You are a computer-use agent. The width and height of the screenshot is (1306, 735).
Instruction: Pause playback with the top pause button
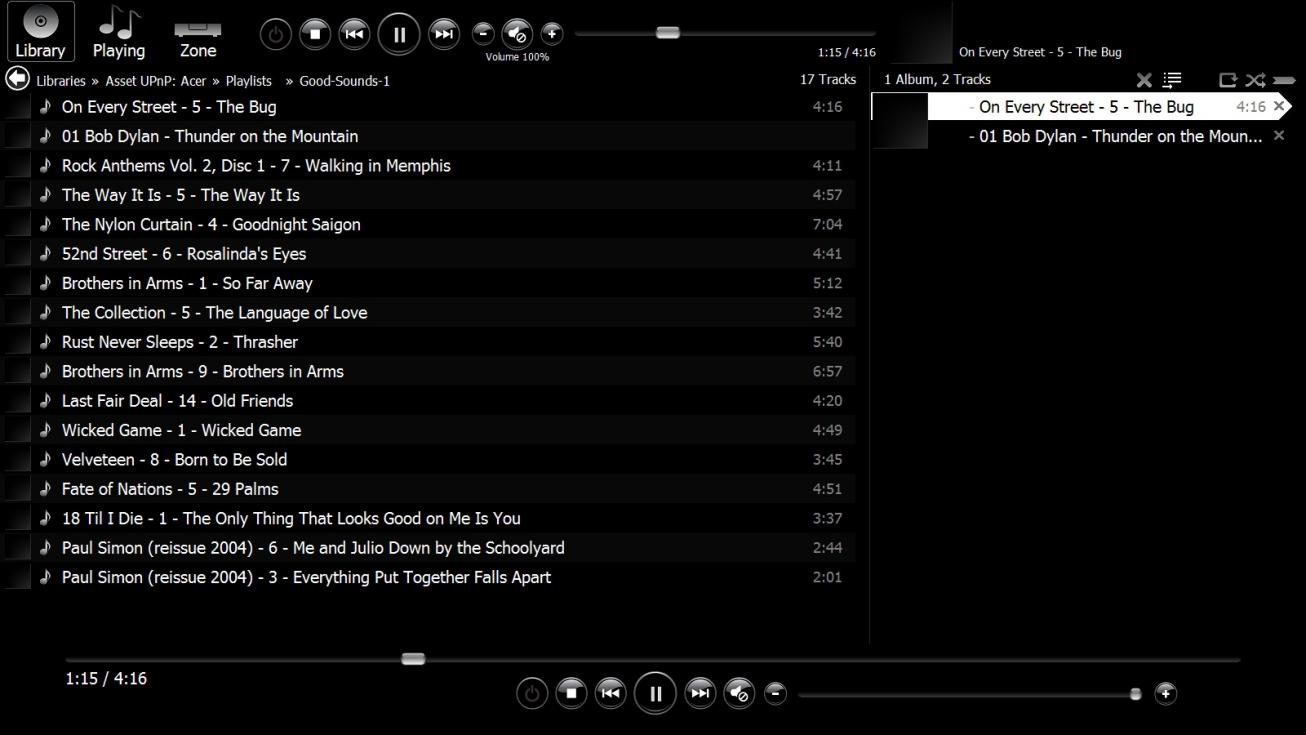pos(399,34)
